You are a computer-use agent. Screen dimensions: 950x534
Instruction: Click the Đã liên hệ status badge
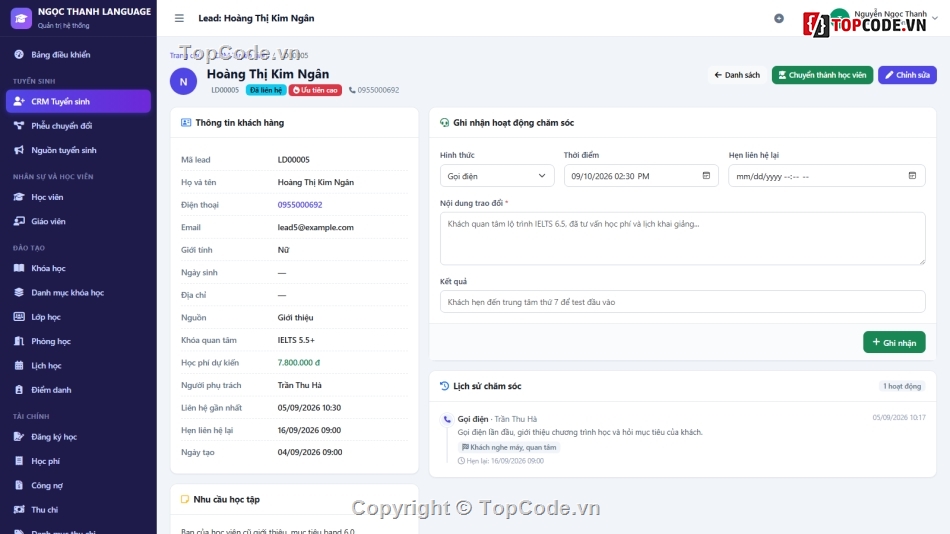pyautogui.click(x=266, y=90)
